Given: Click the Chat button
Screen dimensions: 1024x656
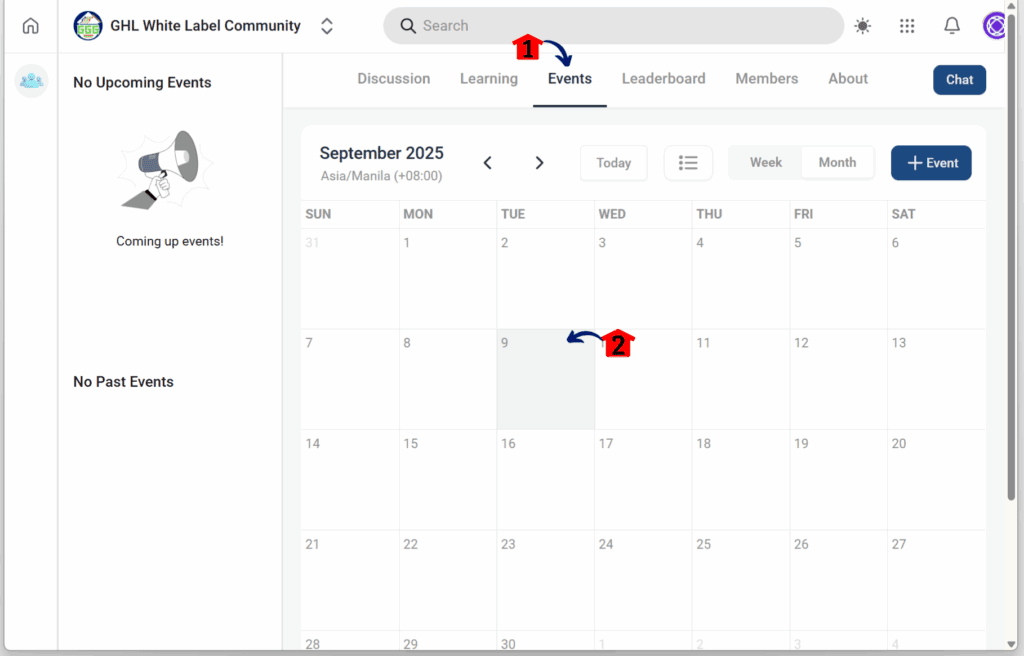Looking at the screenshot, I should pos(959,80).
